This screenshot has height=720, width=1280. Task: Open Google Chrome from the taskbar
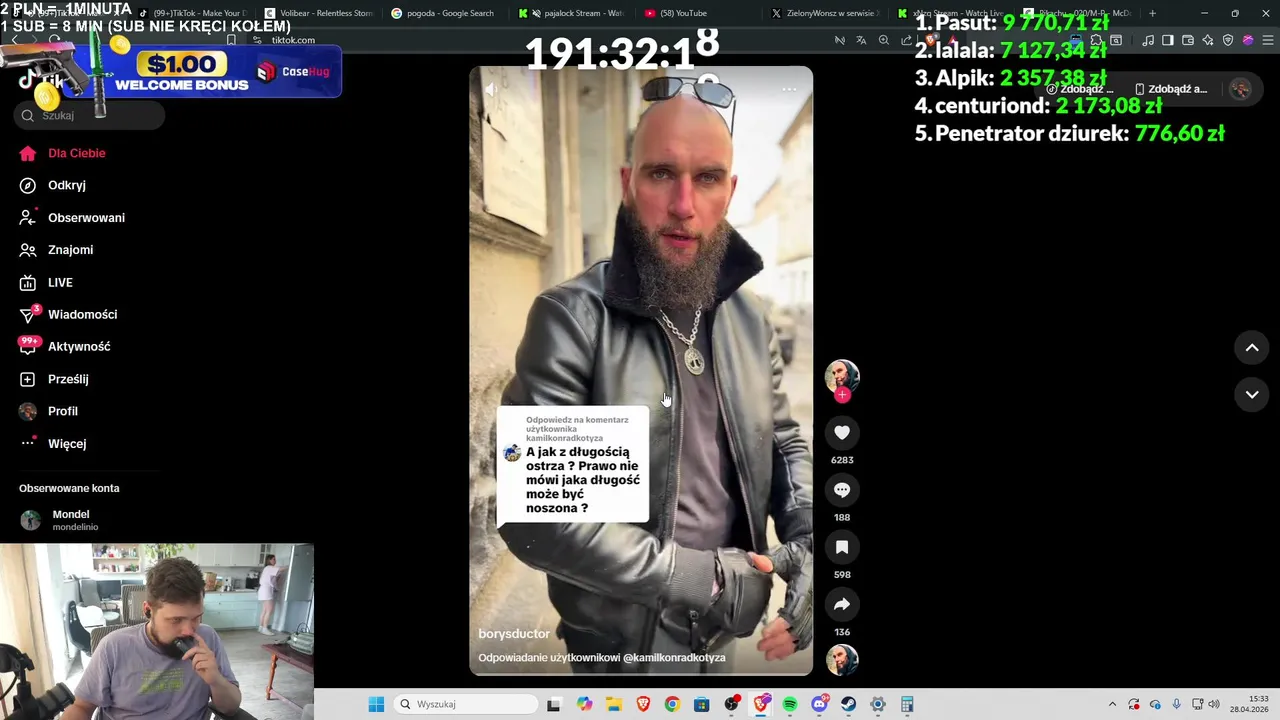(672, 704)
